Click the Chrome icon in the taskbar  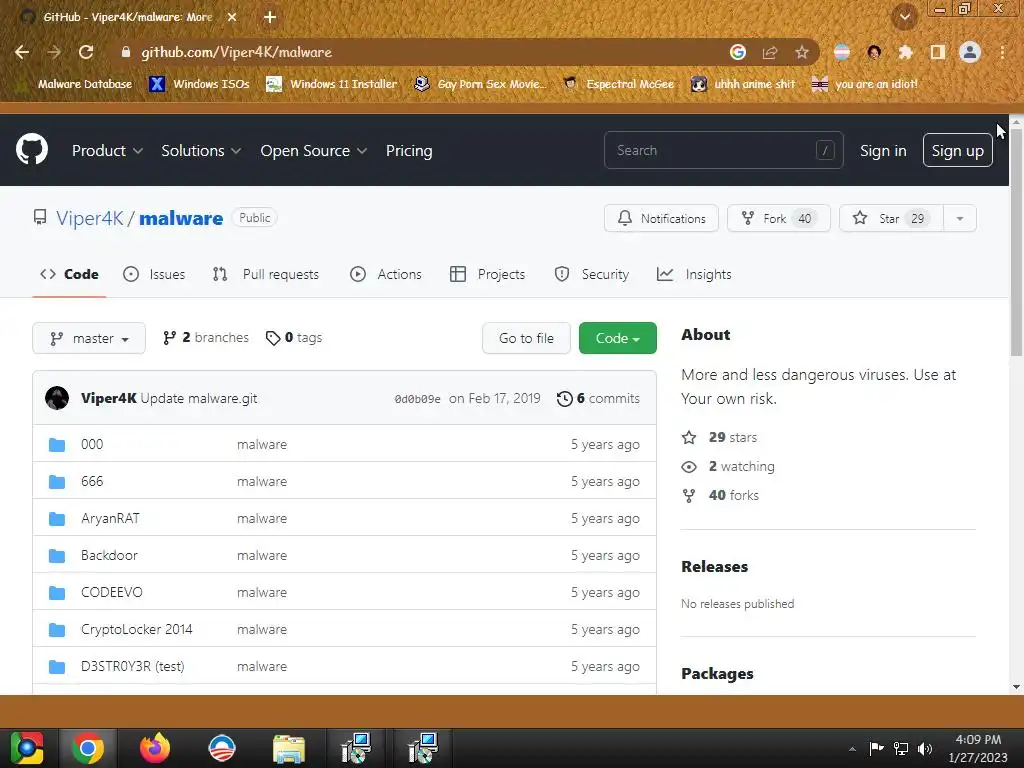pos(88,748)
